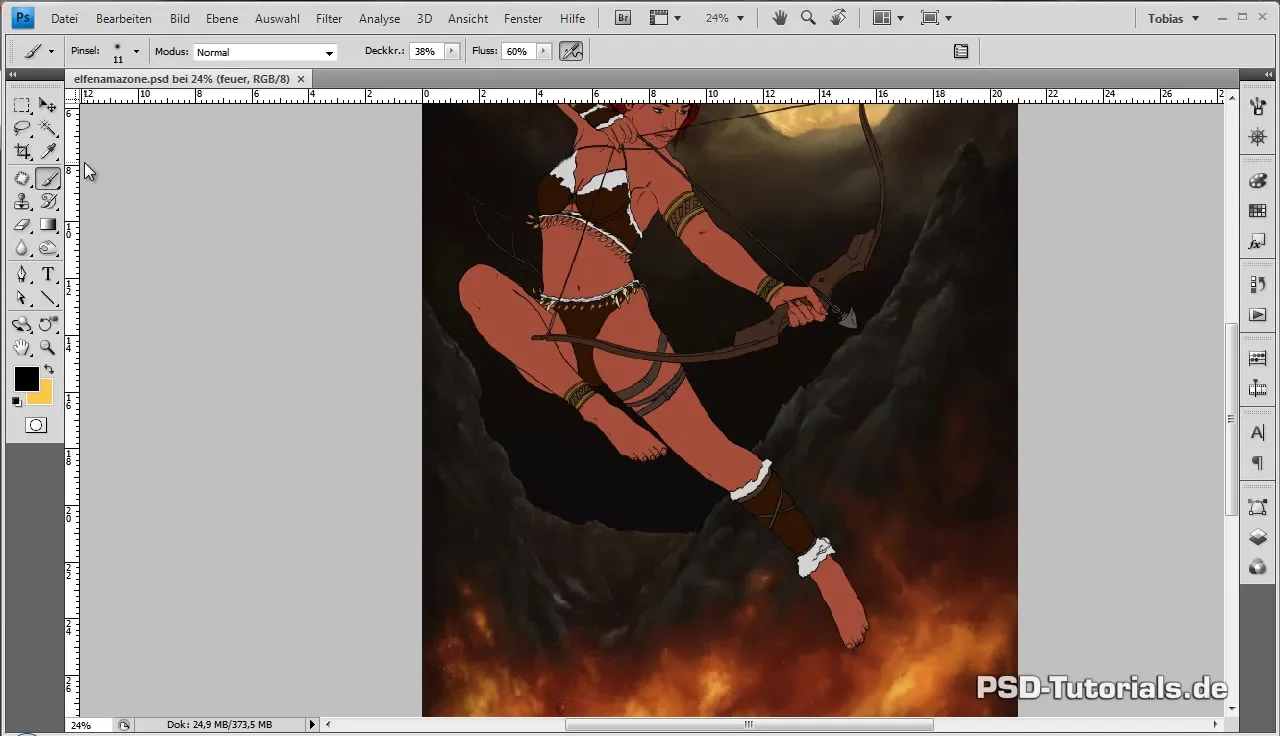Select the Eyedropper tool
The width and height of the screenshot is (1280, 736).
pyautogui.click(x=47, y=151)
